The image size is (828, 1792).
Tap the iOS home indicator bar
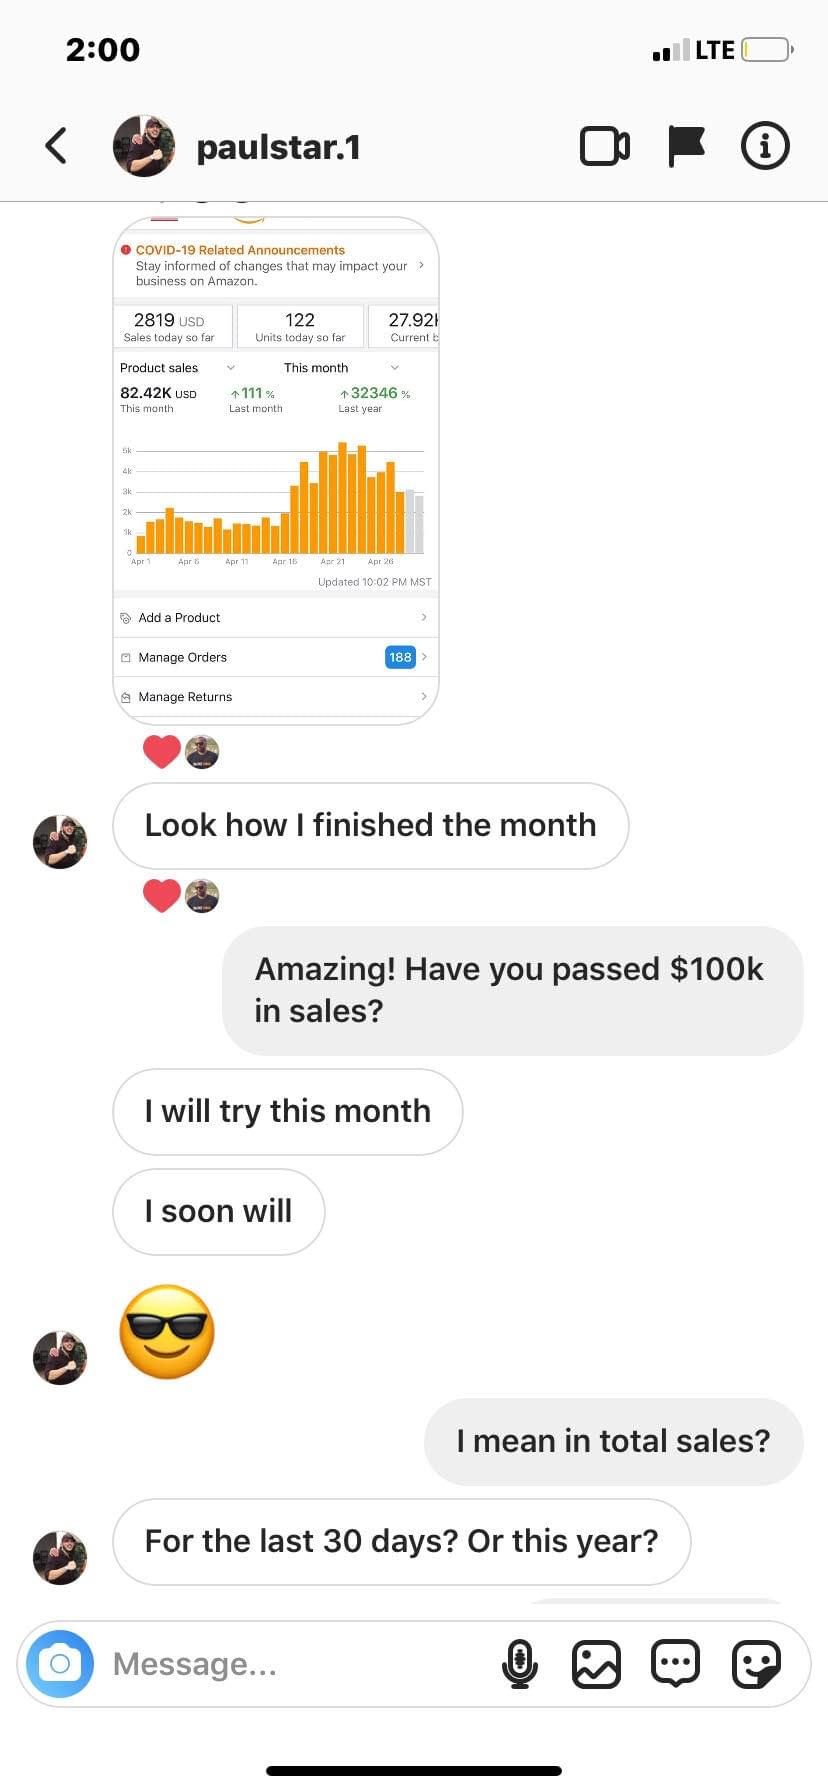(x=414, y=1770)
